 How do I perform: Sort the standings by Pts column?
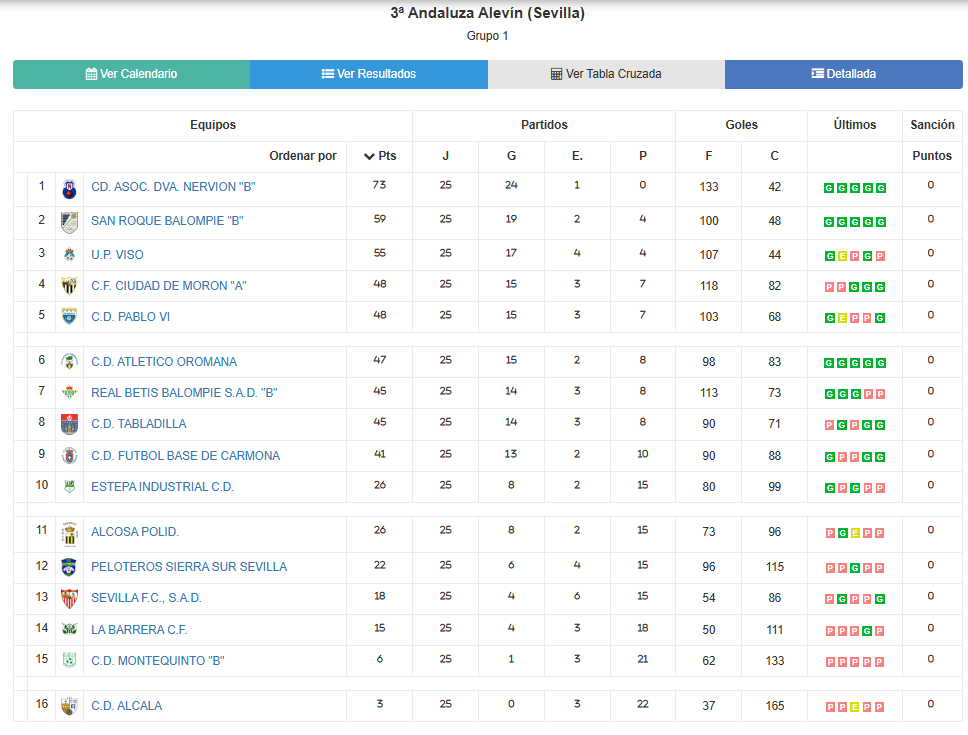(x=380, y=156)
